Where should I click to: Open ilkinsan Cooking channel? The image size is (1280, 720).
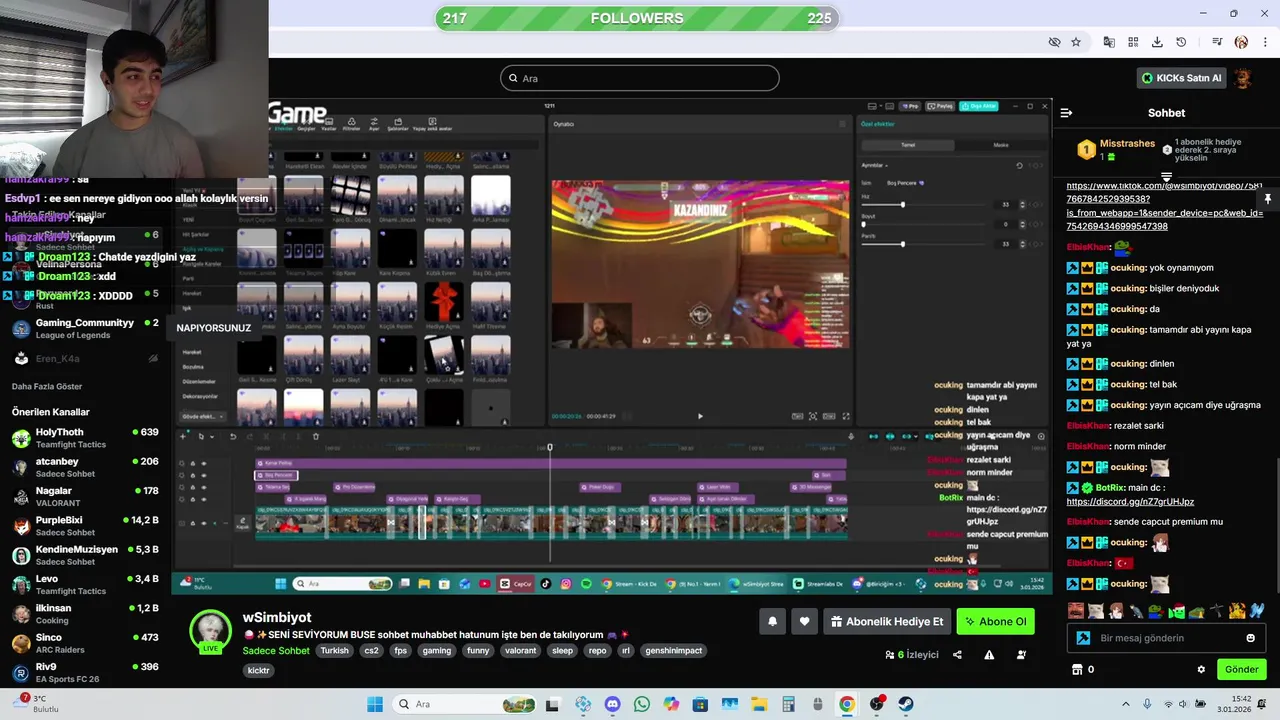coord(85,614)
